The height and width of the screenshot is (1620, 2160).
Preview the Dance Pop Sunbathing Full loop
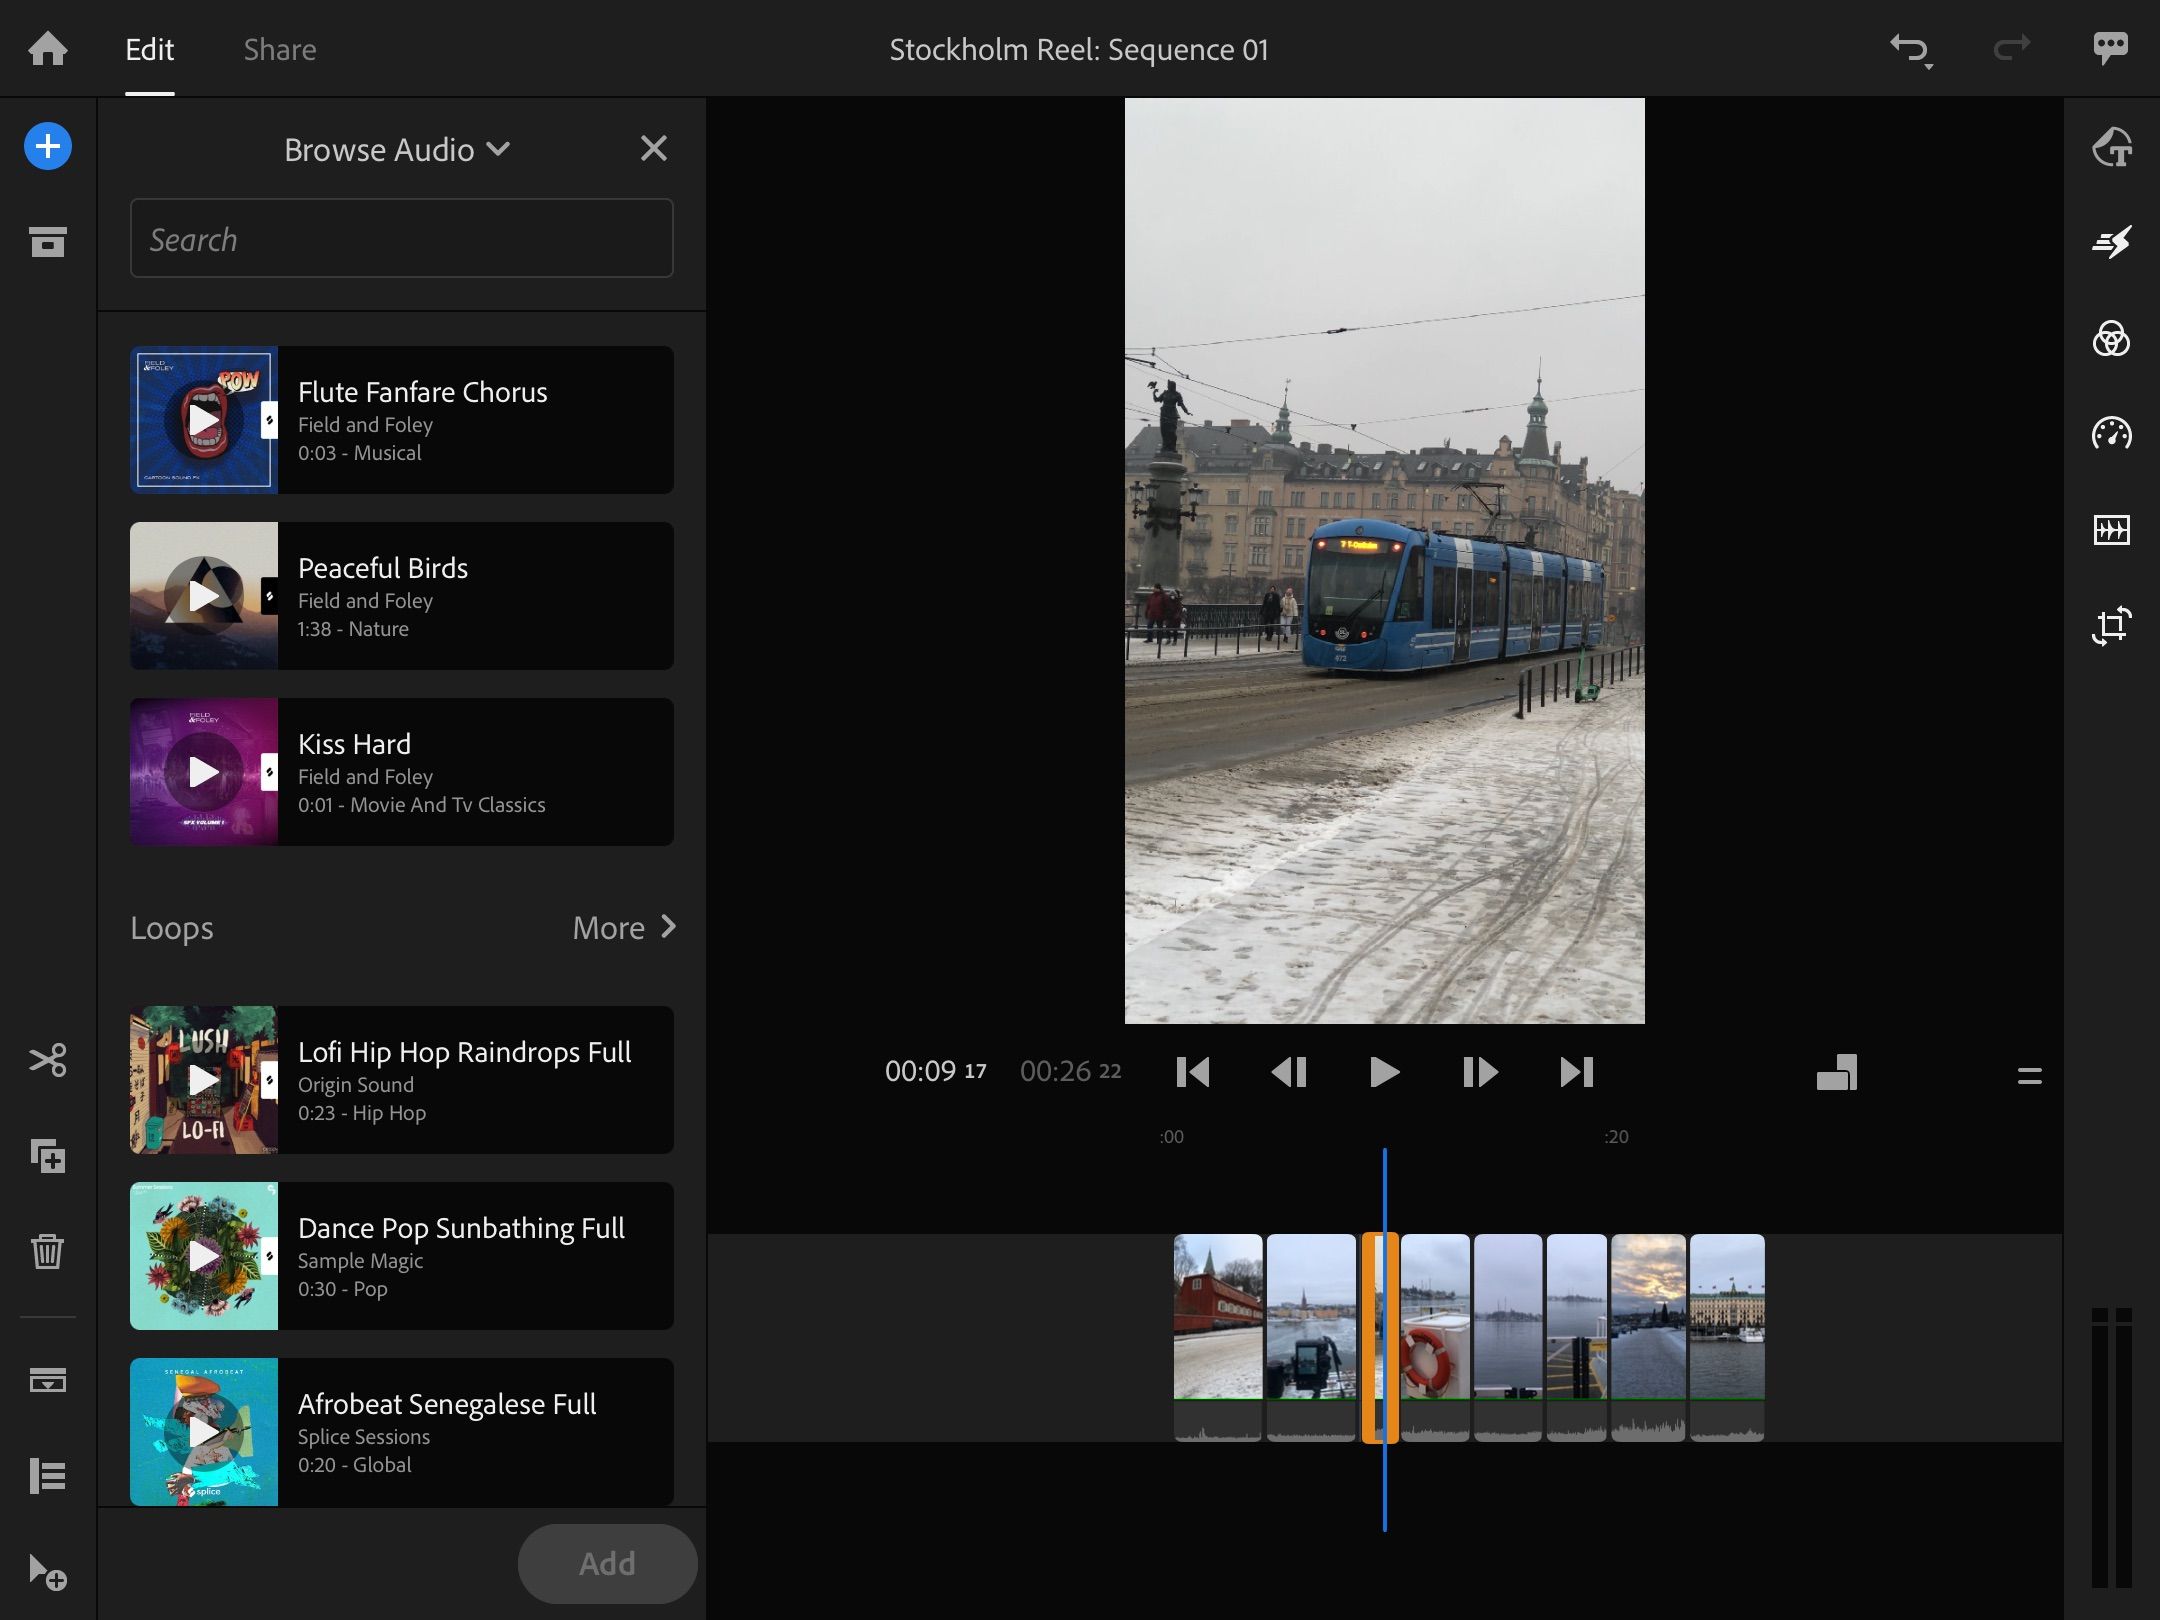click(204, 1256)
